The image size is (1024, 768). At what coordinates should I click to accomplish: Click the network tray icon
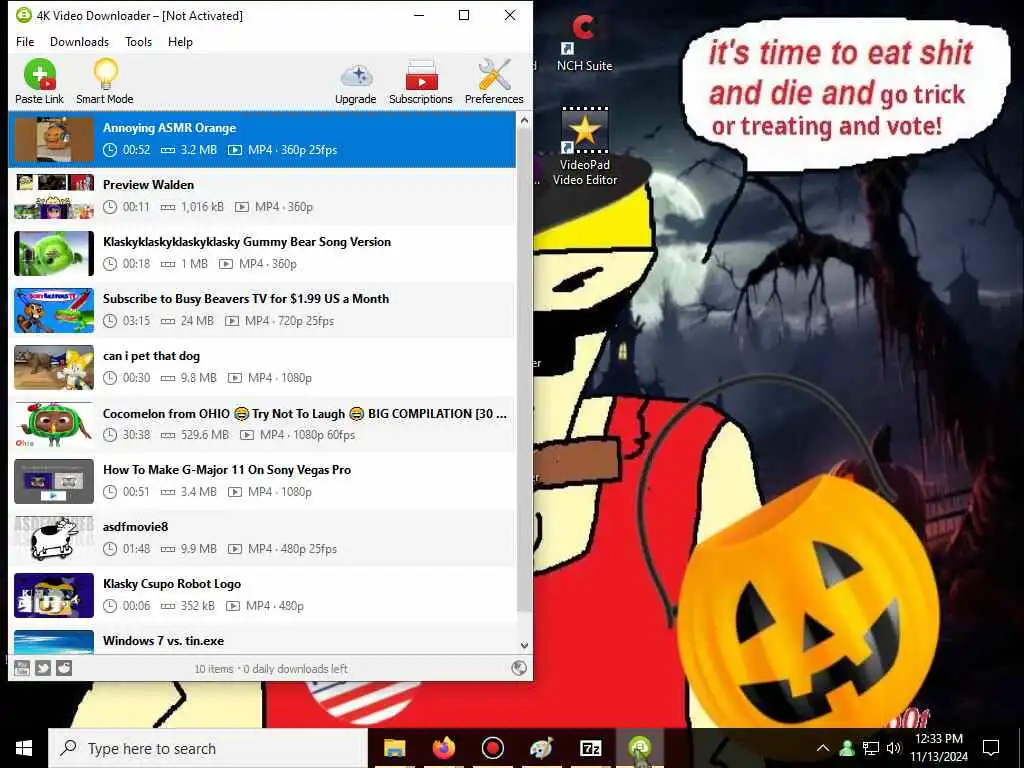[x=871, y=748]
